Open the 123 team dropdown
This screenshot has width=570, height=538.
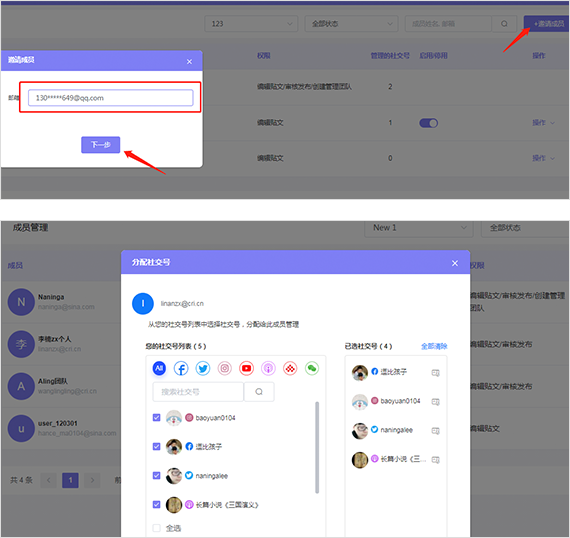point(251,24)
